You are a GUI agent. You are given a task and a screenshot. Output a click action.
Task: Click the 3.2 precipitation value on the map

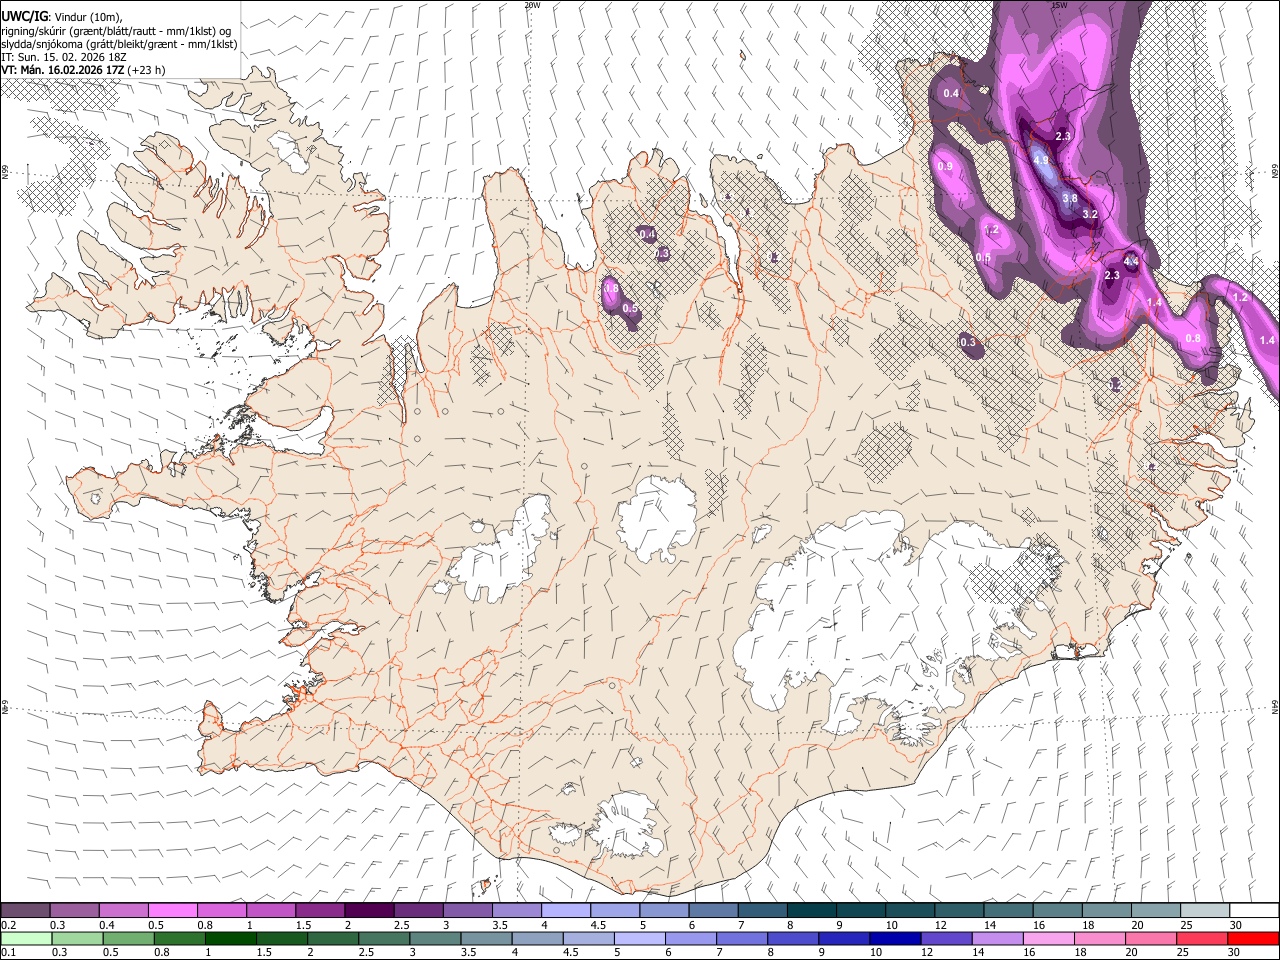pos(1090,214)
